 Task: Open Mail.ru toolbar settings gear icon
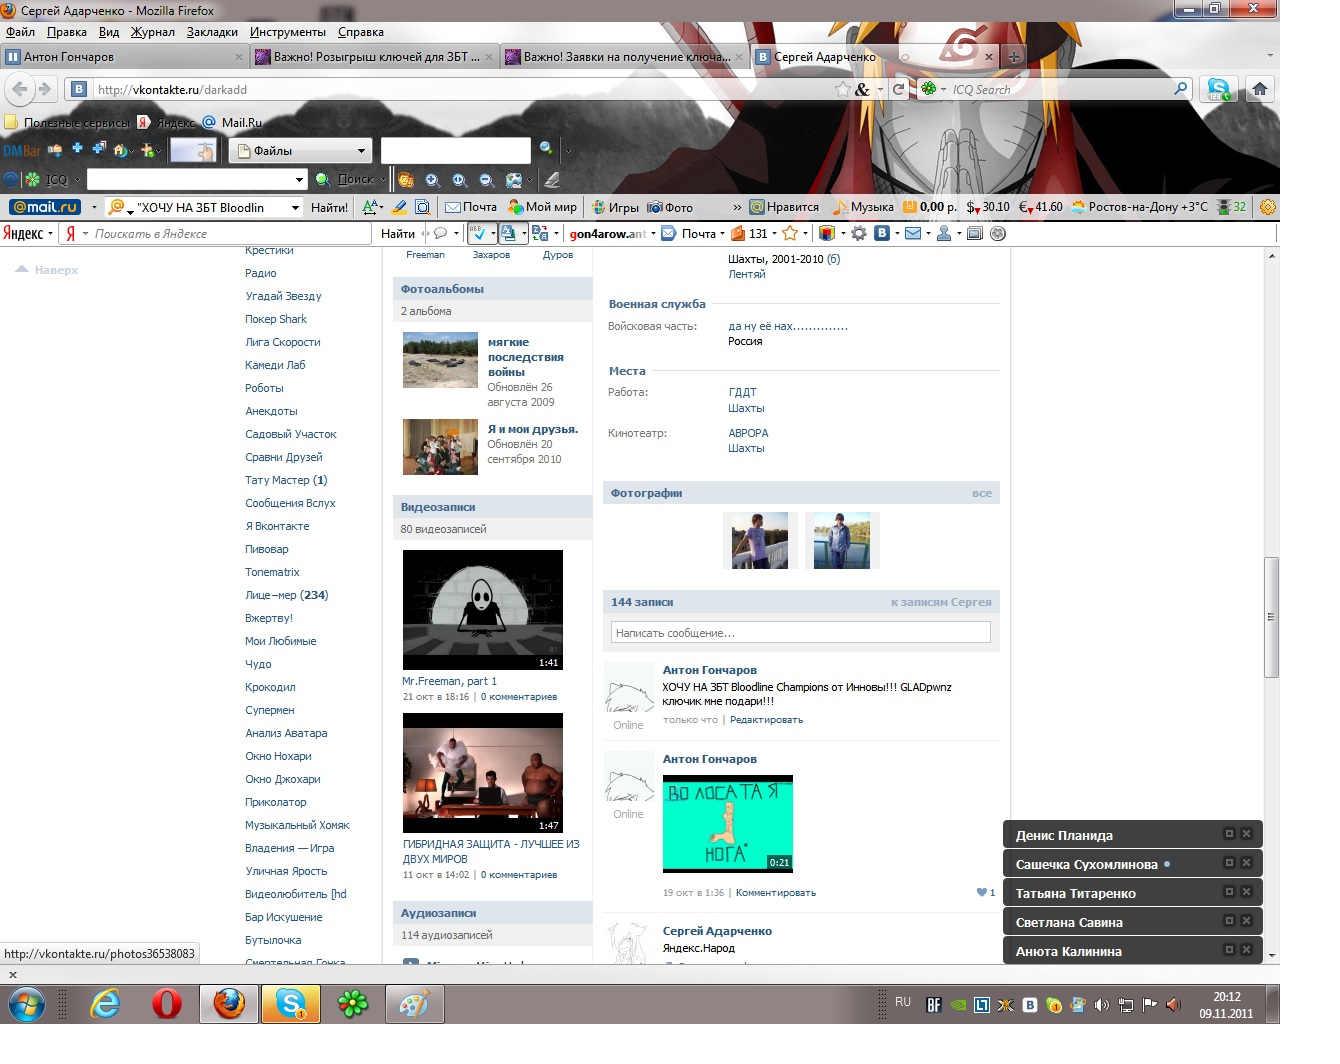click(x=1267, y=207)
